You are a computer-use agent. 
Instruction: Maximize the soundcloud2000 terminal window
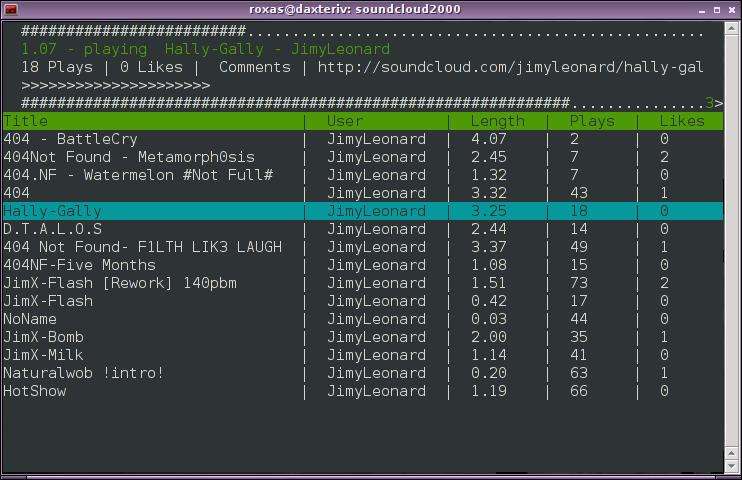click(x=717, y=10)
